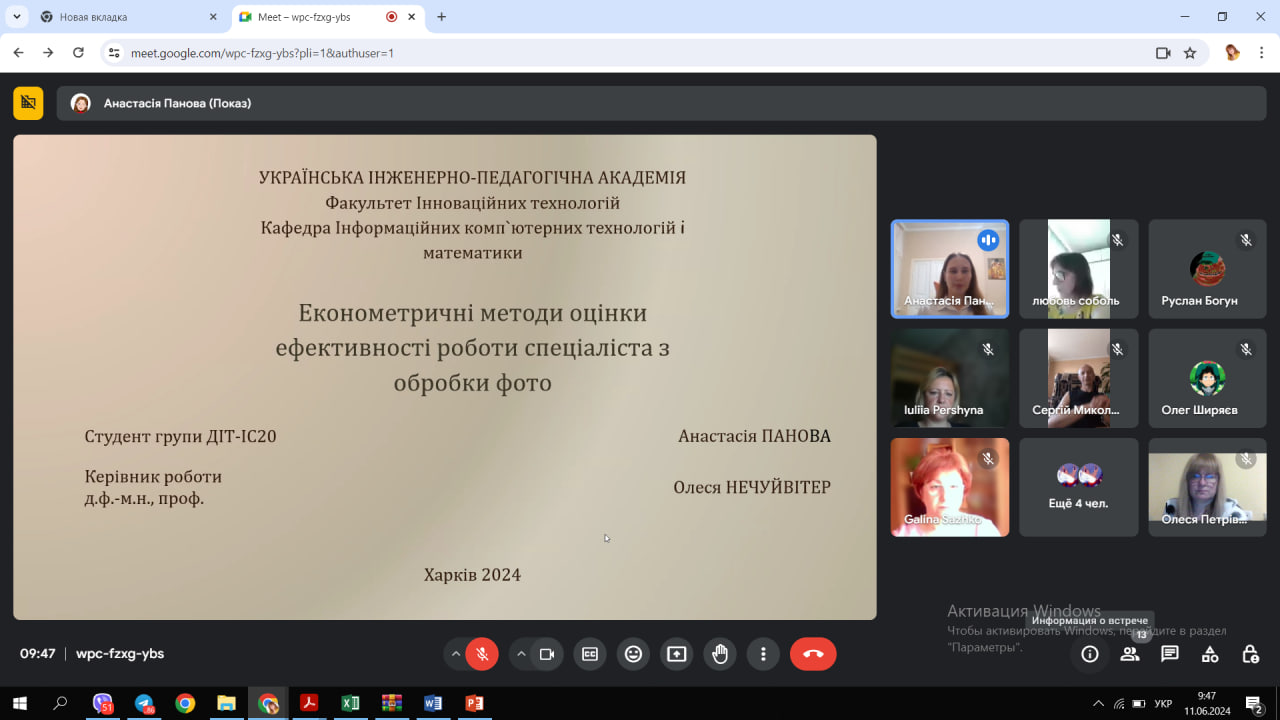The height and width of the screenshot is (720, 1280).
Task: Open the emoji reactions button
Action: [x=633, y=654]
